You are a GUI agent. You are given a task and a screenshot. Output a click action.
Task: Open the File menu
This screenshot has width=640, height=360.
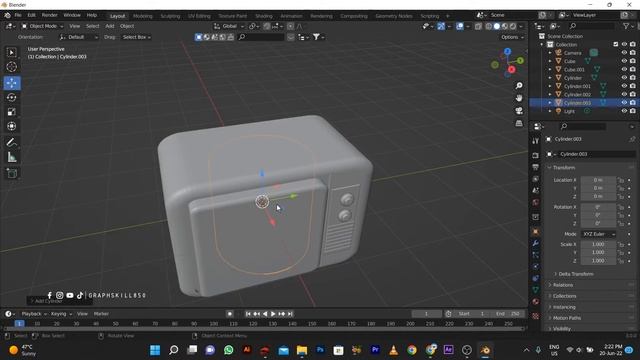(18, 15)
